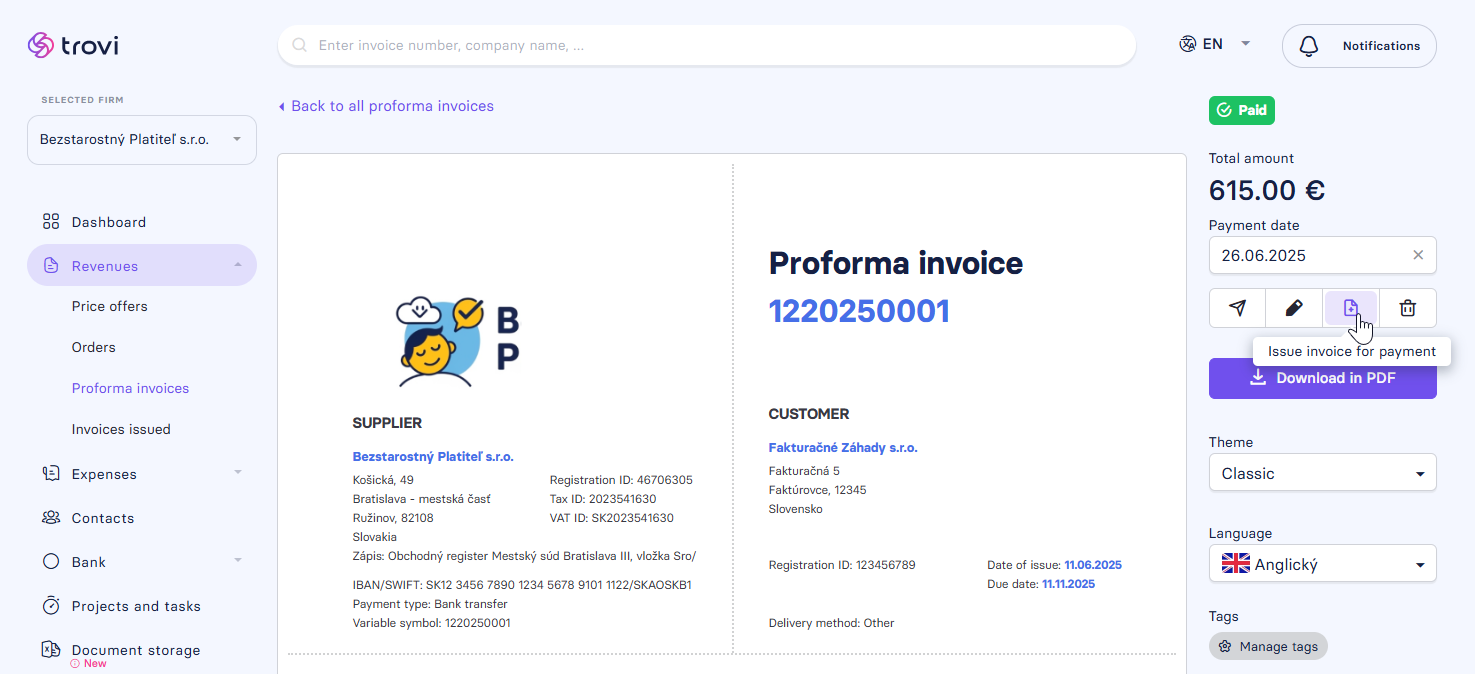1475x674 pixels.
Task: Click the Manage tags gear icon
Action: pos(1225,646)
